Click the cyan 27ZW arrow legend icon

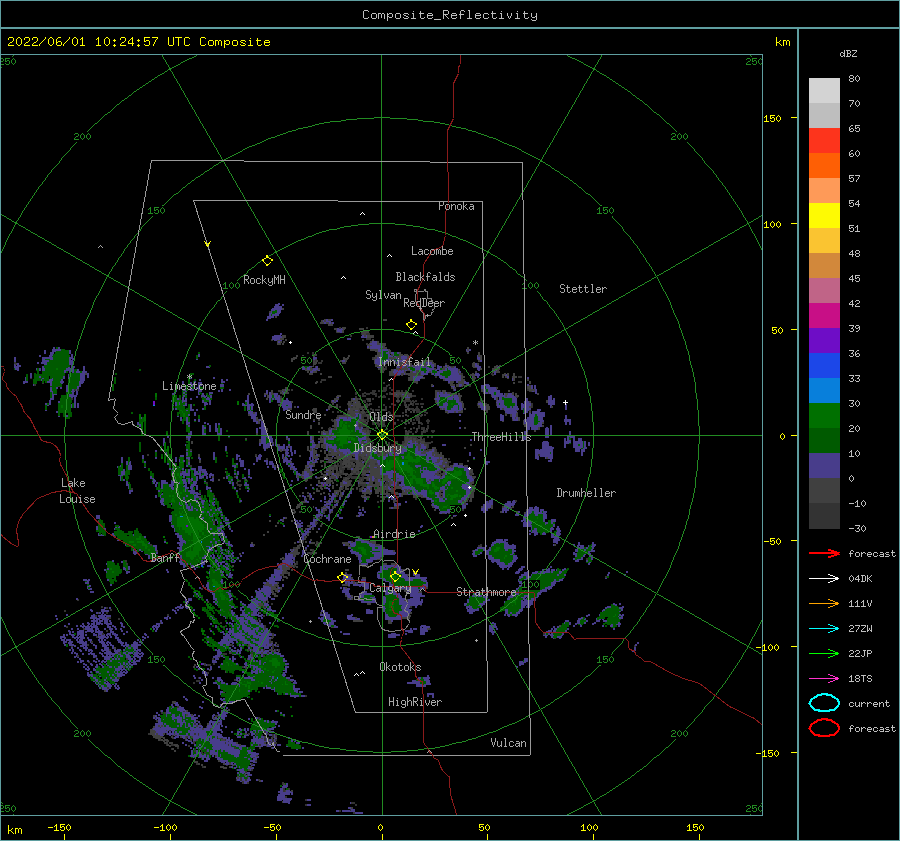coord(824,629)
